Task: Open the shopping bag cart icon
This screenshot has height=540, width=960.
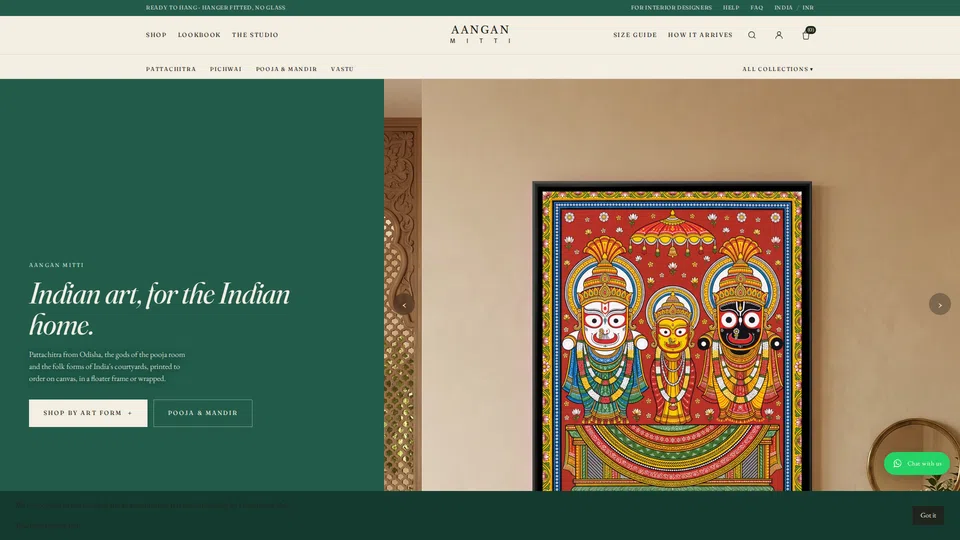Action: pyautogui.click(x=806, y=35)
